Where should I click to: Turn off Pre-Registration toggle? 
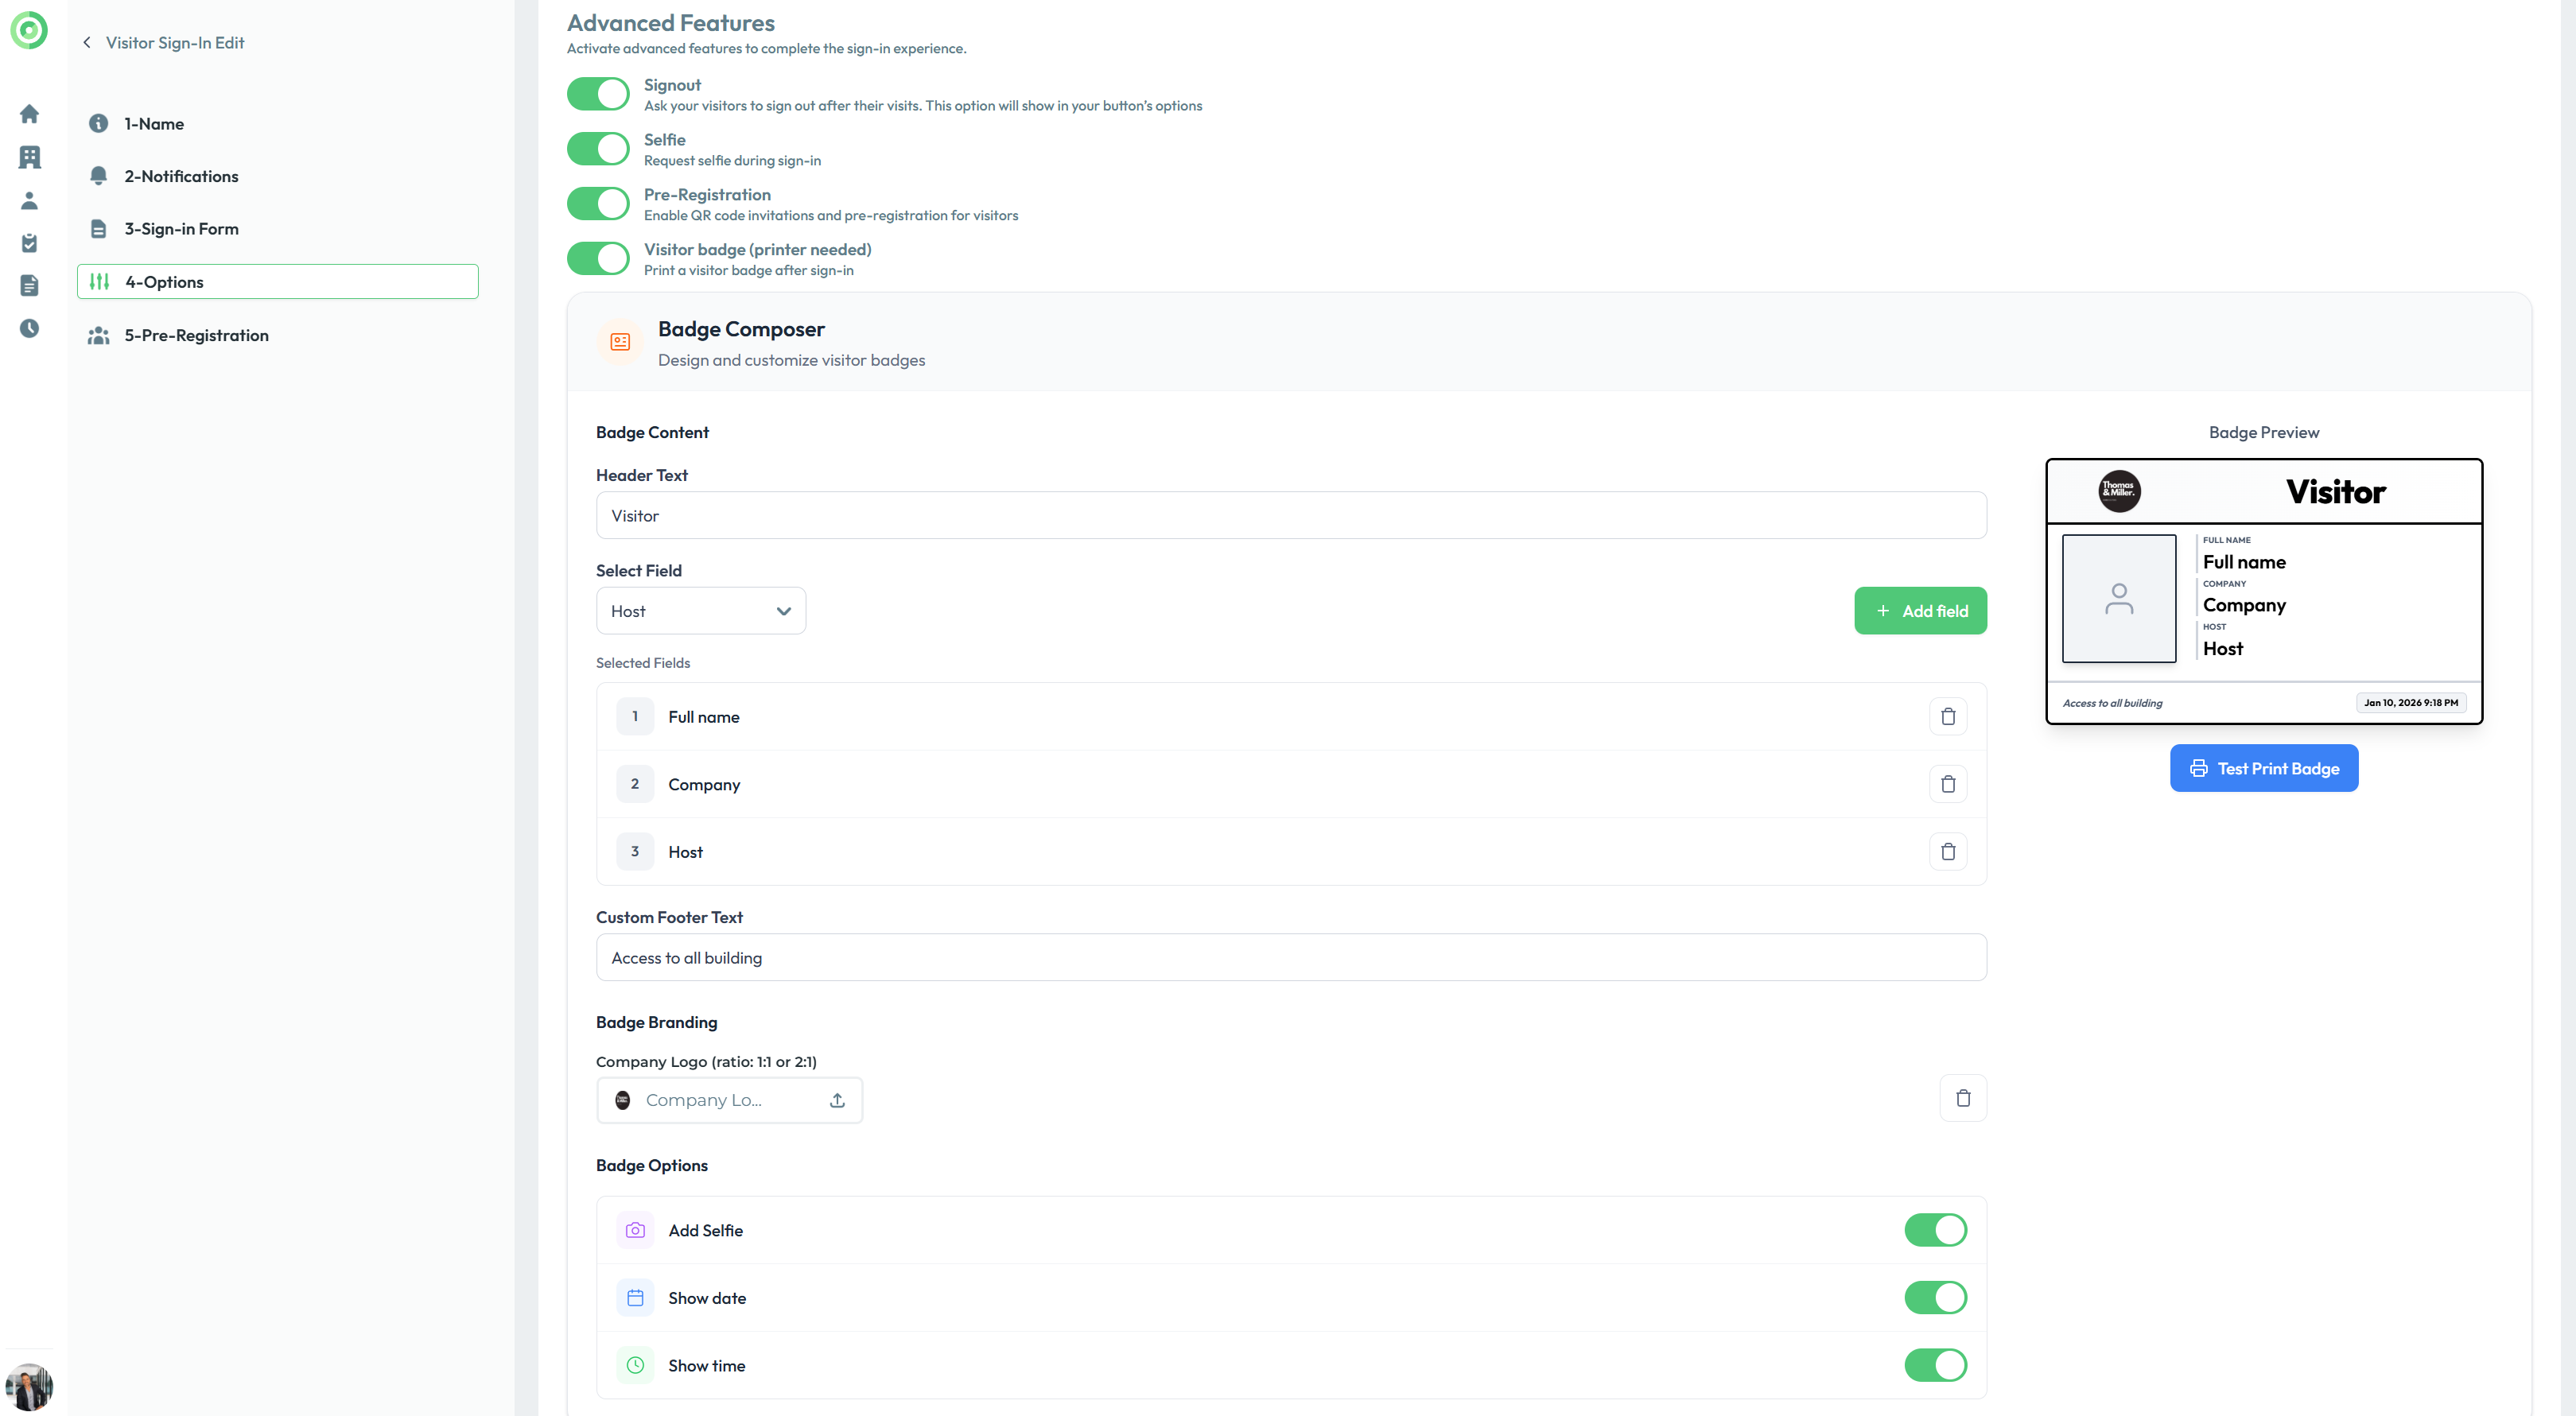point(598,204)
